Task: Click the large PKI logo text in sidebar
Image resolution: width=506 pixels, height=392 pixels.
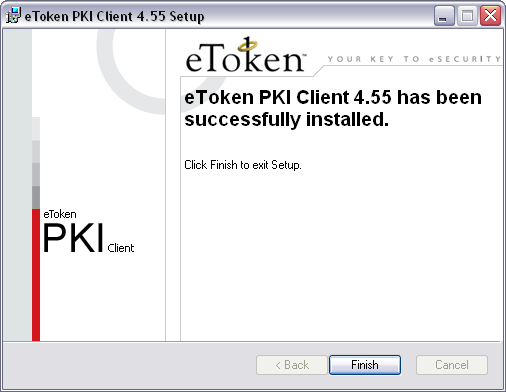Action: pyautogui.click(x=73, y=238)
